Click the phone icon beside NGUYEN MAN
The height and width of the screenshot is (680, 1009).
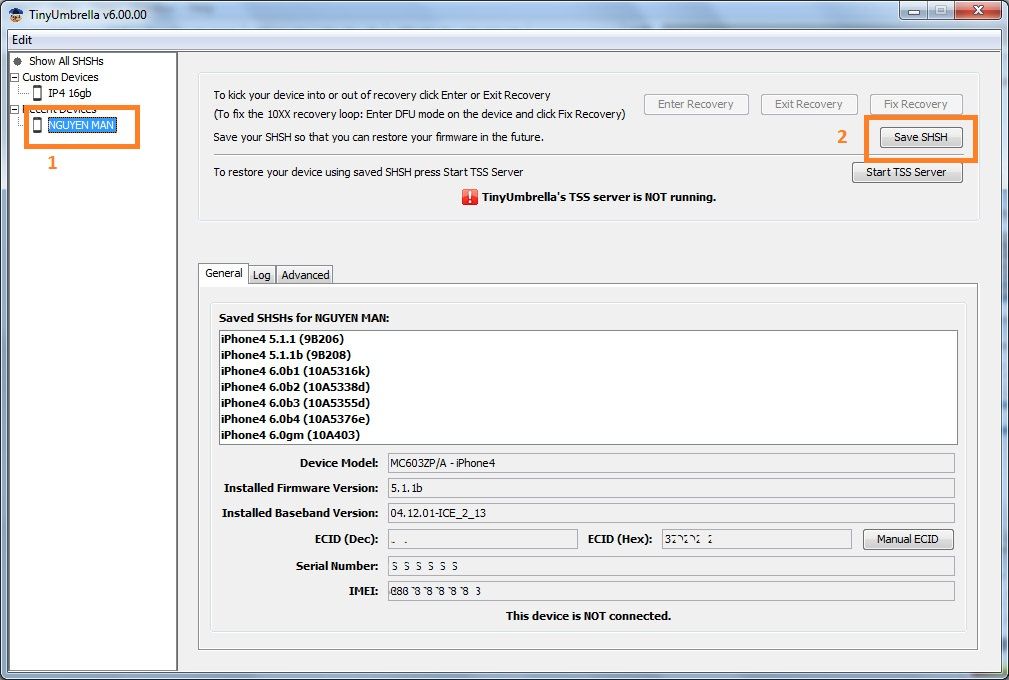(x=37, y=125)
